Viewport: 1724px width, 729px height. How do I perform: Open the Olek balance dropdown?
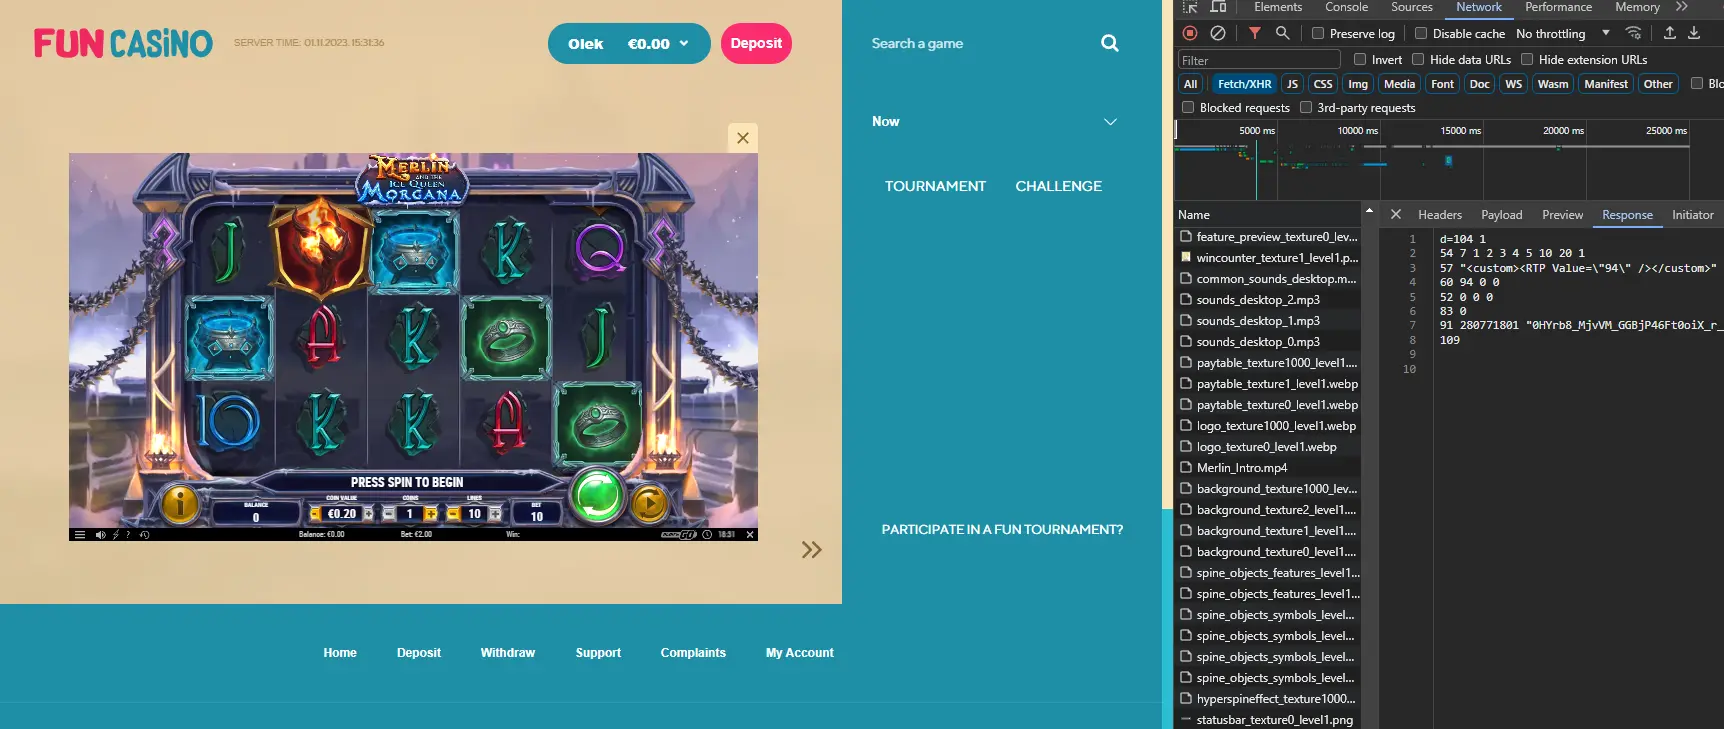(629, 43)
